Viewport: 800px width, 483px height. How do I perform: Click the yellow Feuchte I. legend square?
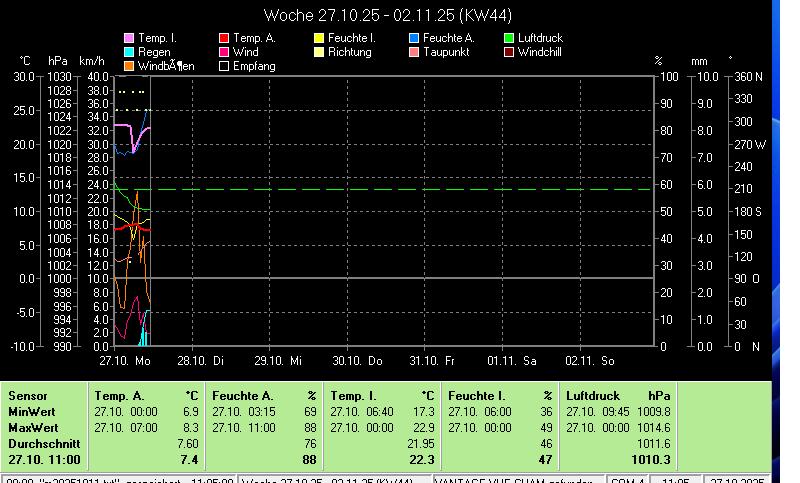(x=319, y=38)
